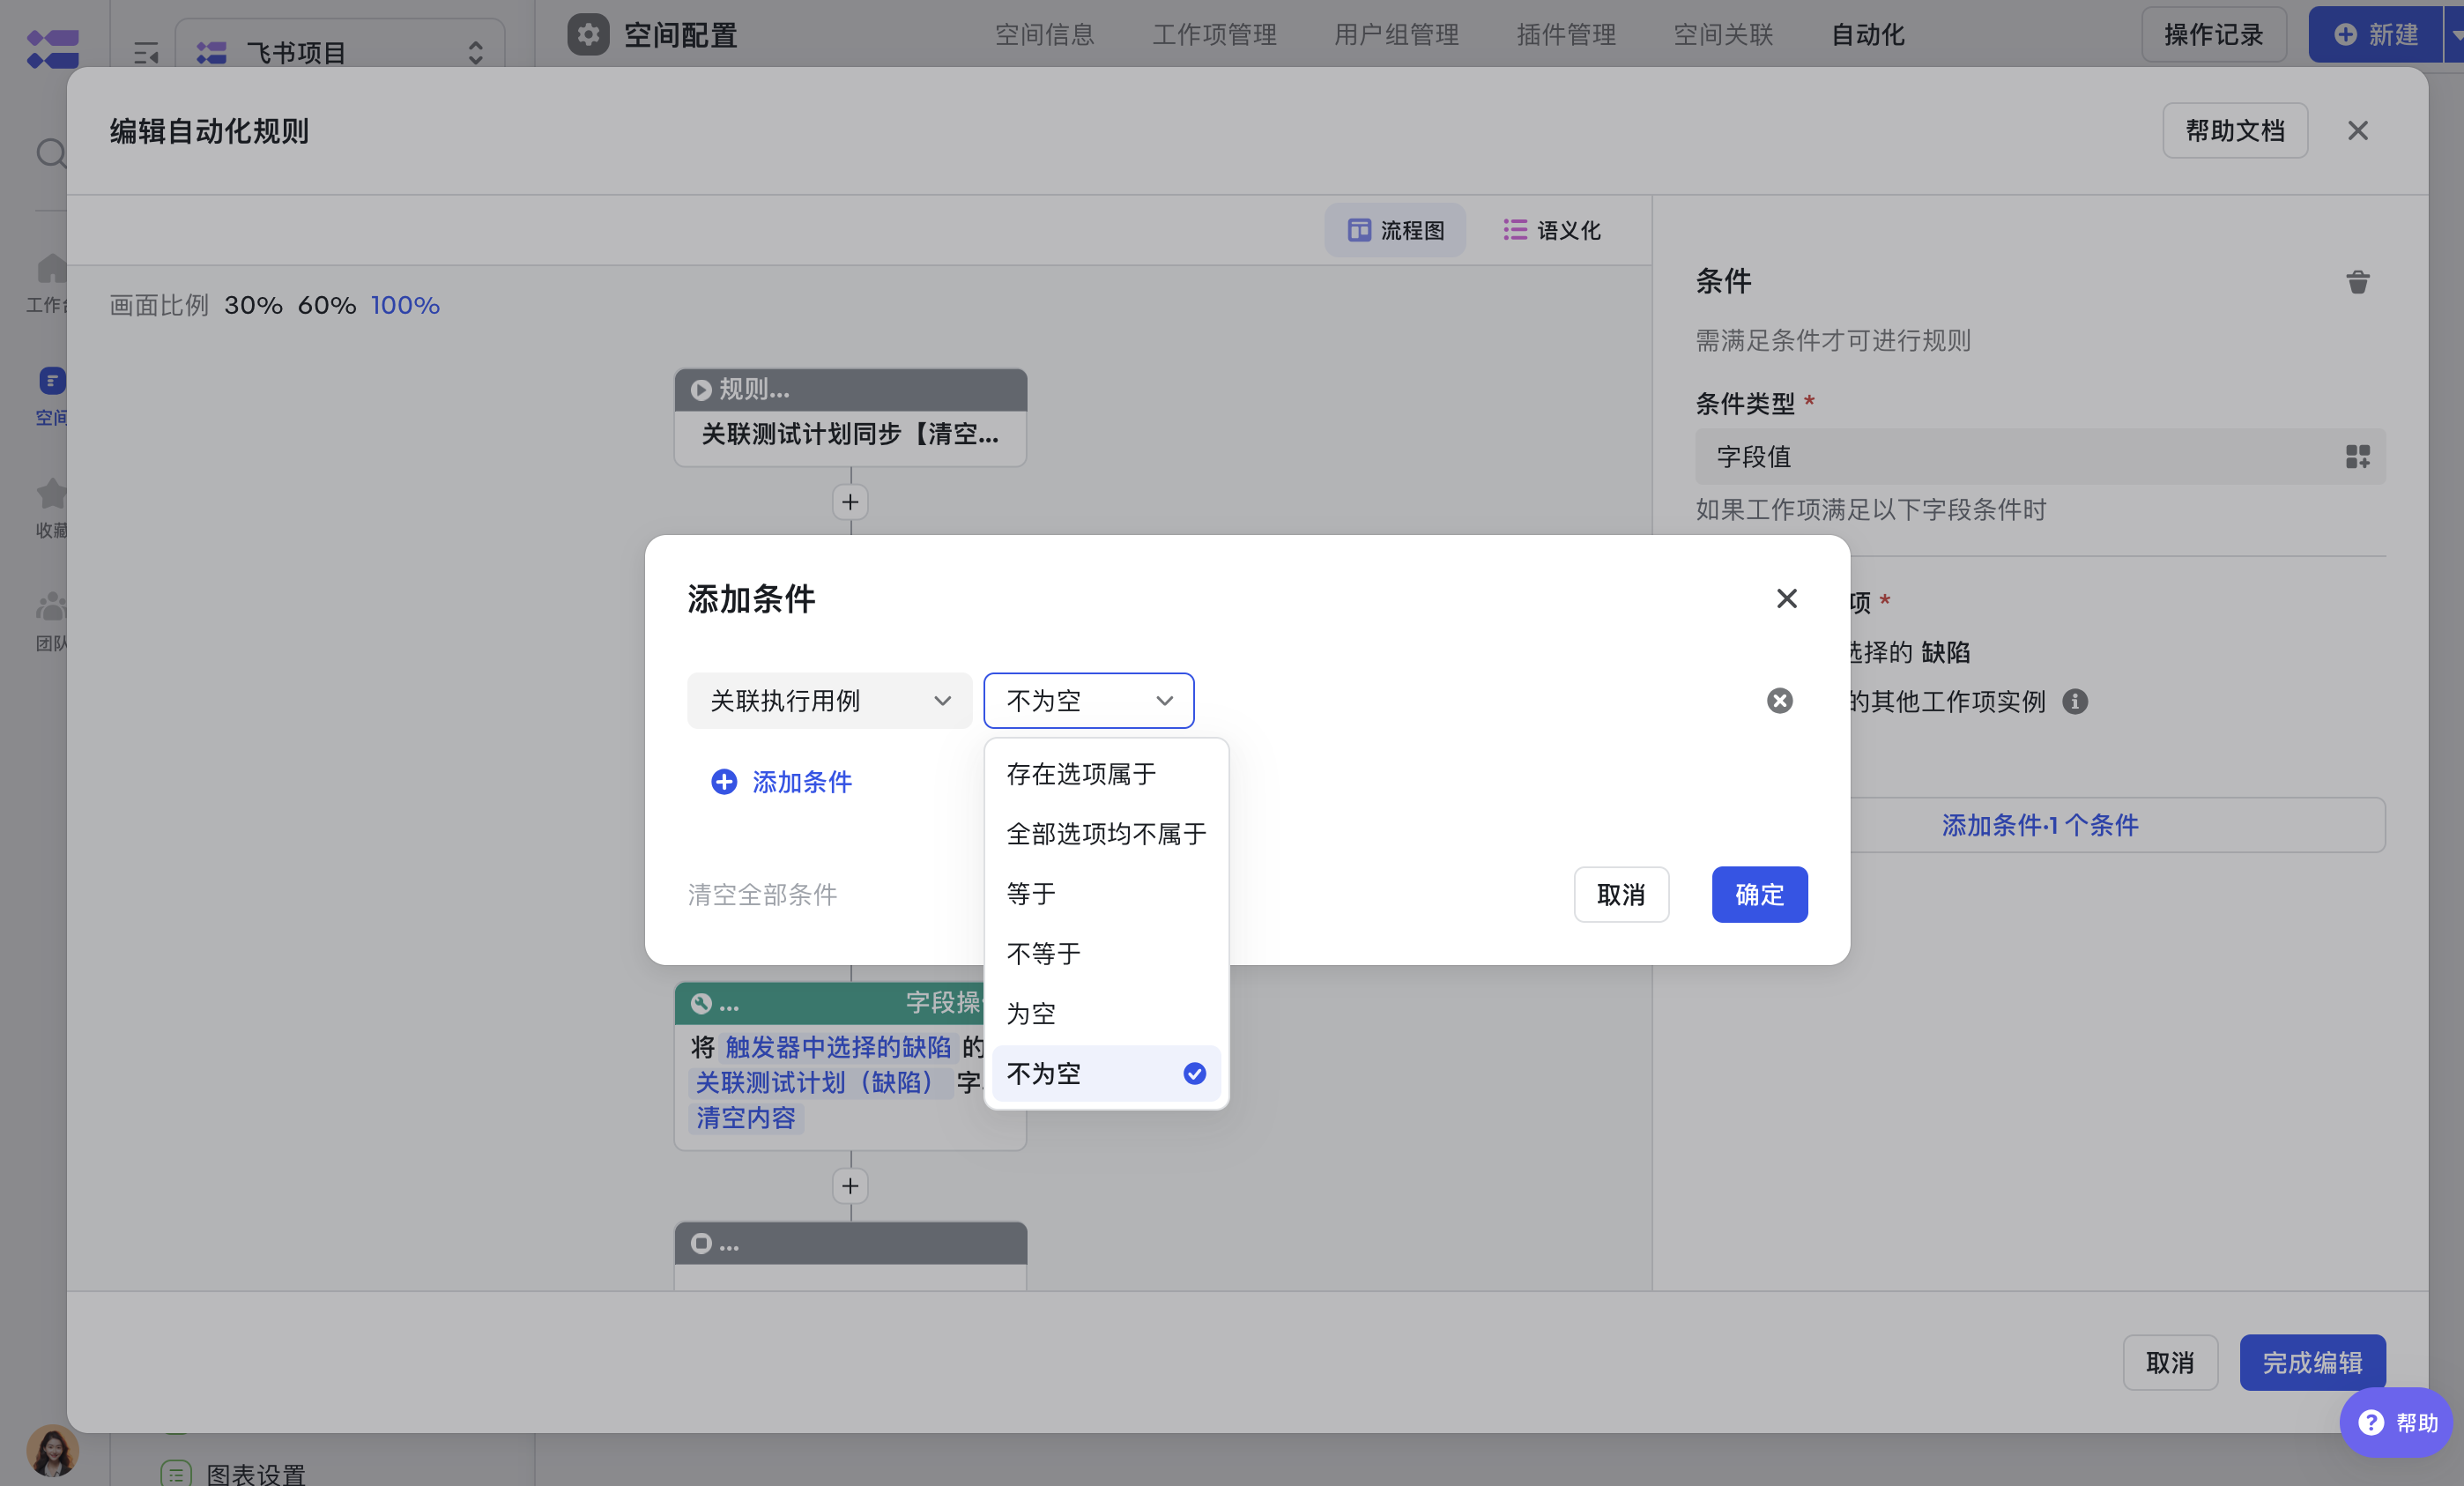Close the 编辑自动化规则 panel

[x=2357, y=131]
